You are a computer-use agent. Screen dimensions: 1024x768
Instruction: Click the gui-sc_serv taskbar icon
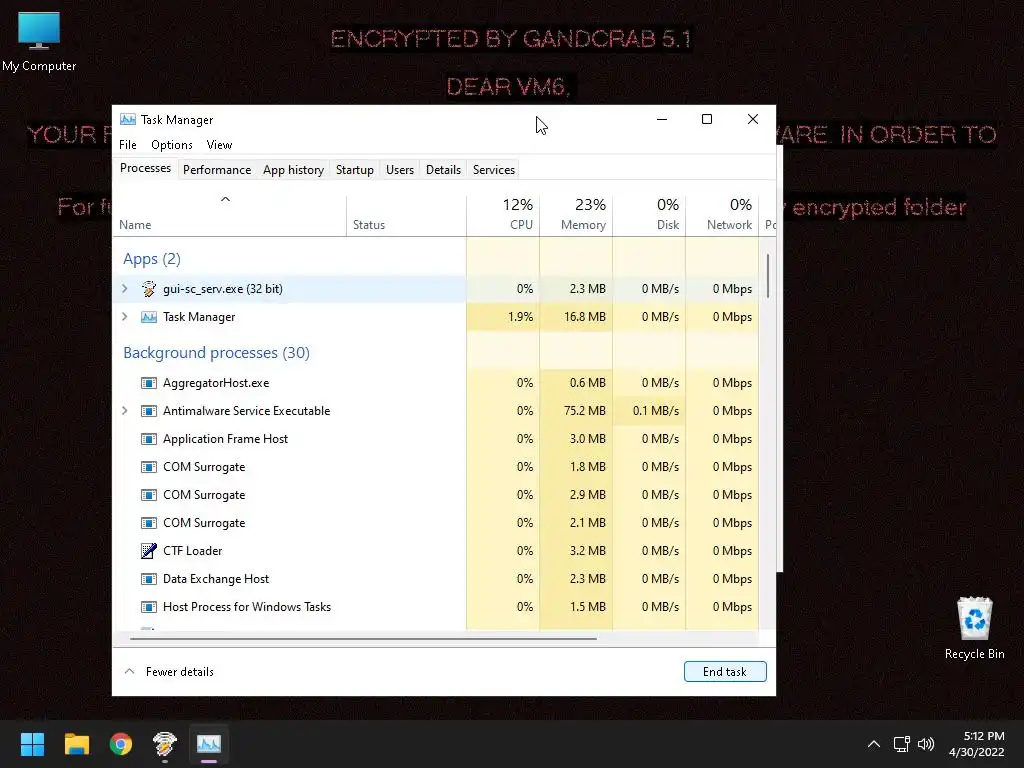click(x=165, y=744)
